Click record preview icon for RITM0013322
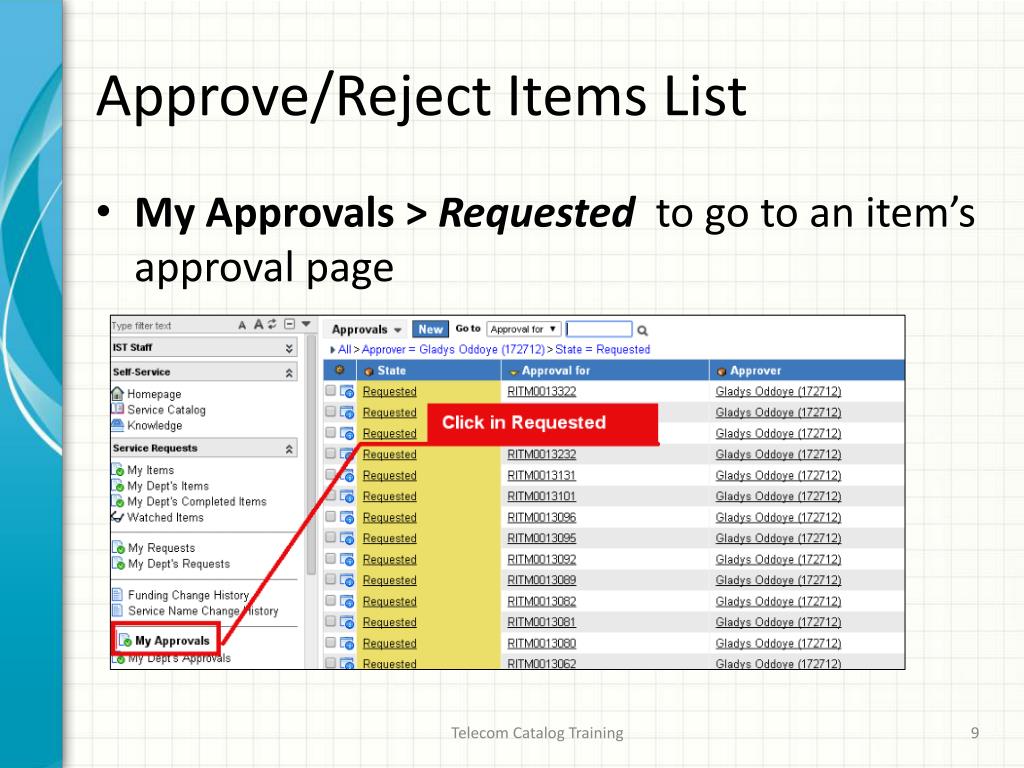This screenshot has width=1024, height=768. click(x=347, y=392)
